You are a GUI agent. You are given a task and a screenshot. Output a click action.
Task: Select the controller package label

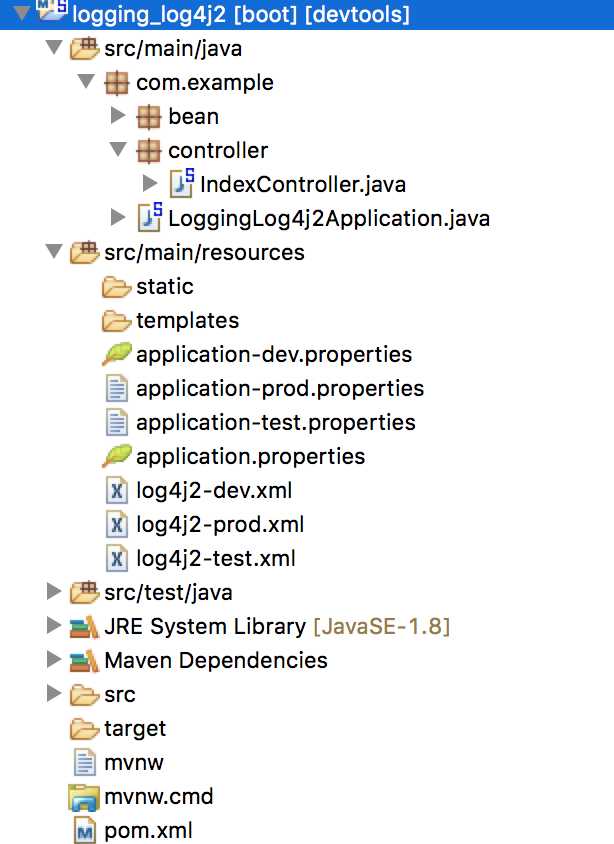point(218,150)
